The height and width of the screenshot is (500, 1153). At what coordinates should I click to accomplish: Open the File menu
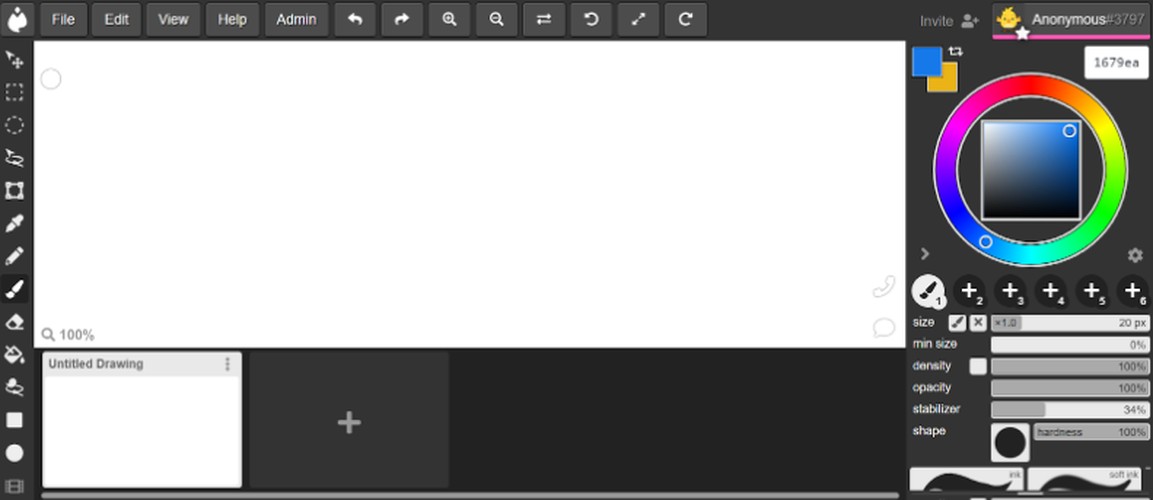point(63,20)
